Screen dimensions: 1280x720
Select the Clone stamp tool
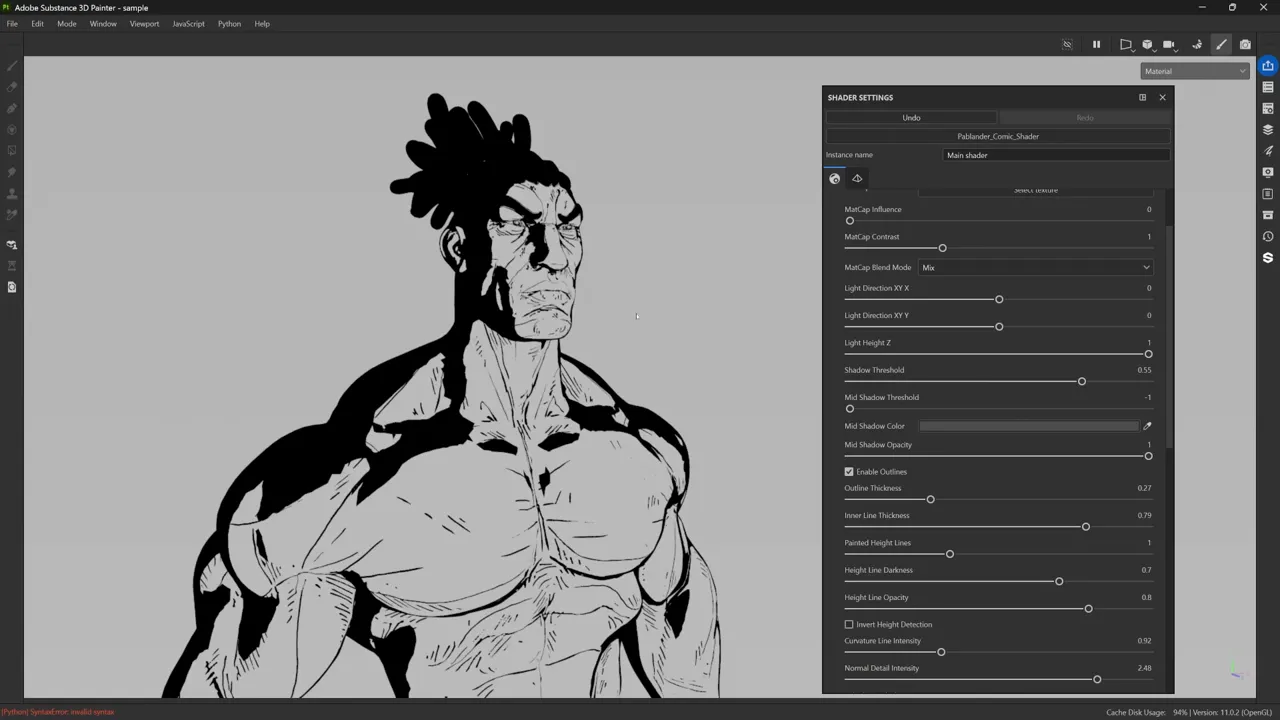coord(12,193)
